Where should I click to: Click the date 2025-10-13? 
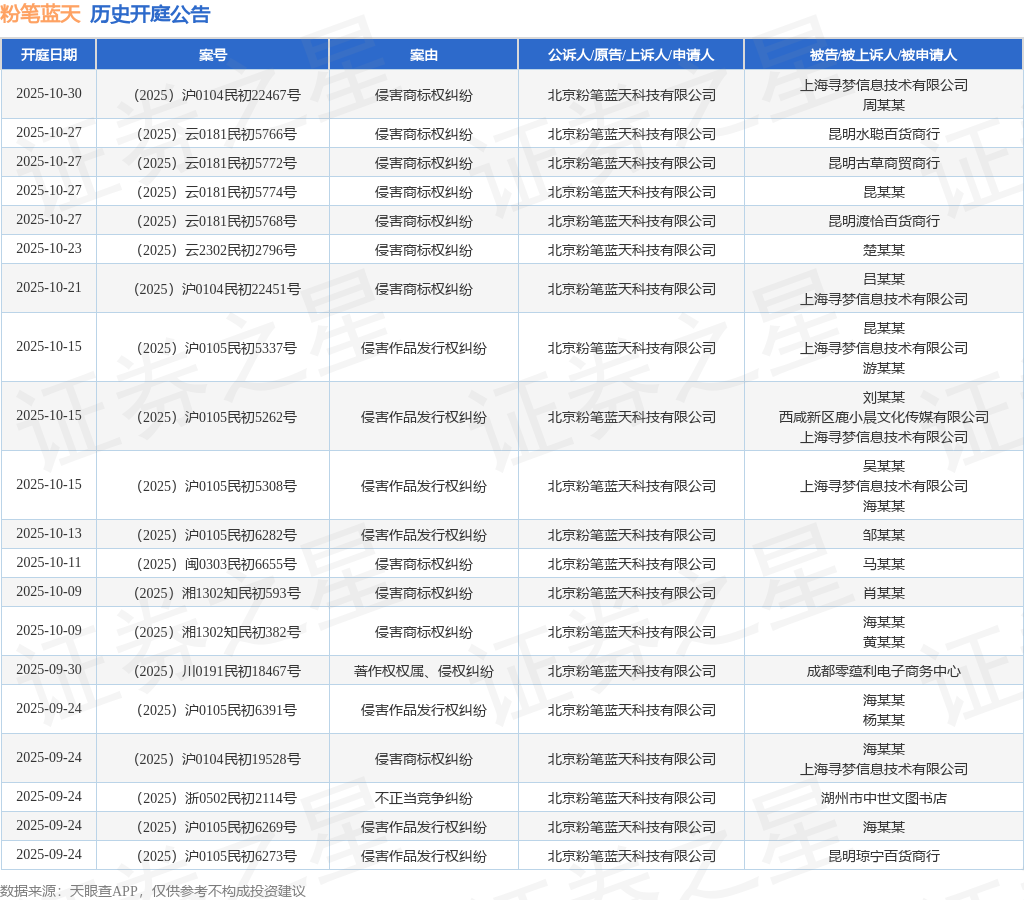(x=49, y=534)
